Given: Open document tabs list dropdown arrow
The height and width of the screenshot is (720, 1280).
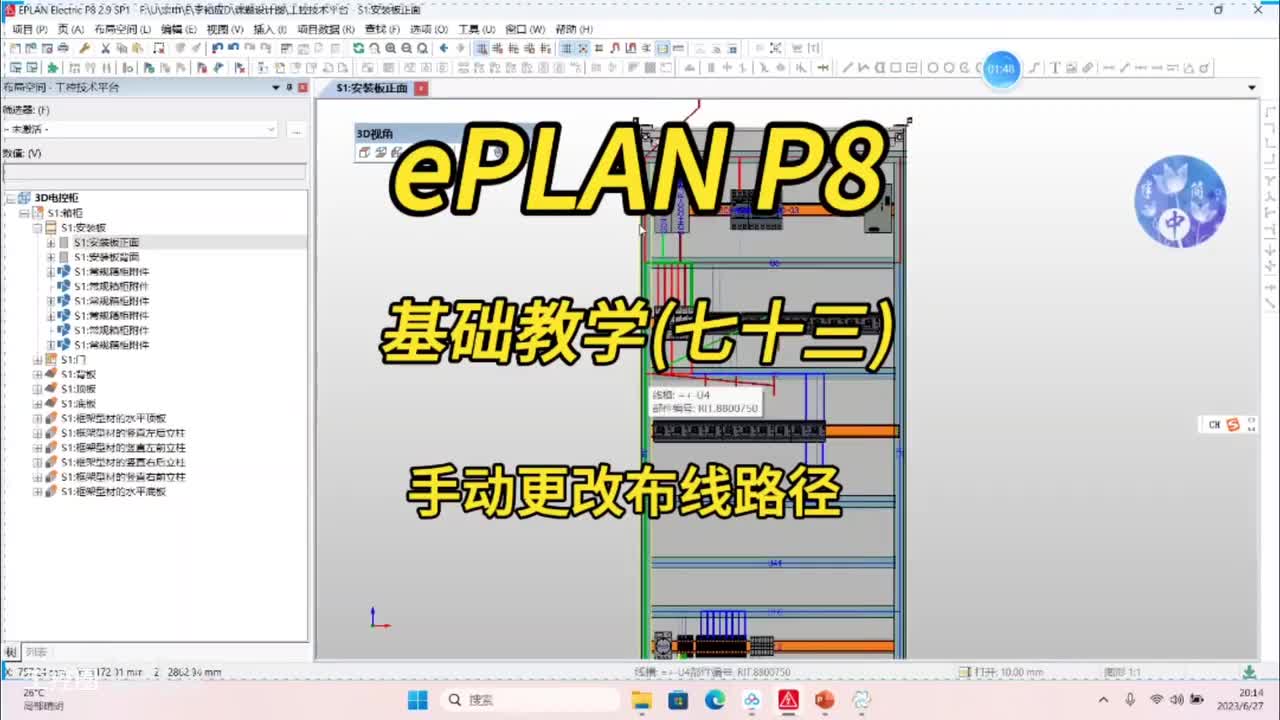Looking at the screenshot, I should point(1251,88).
